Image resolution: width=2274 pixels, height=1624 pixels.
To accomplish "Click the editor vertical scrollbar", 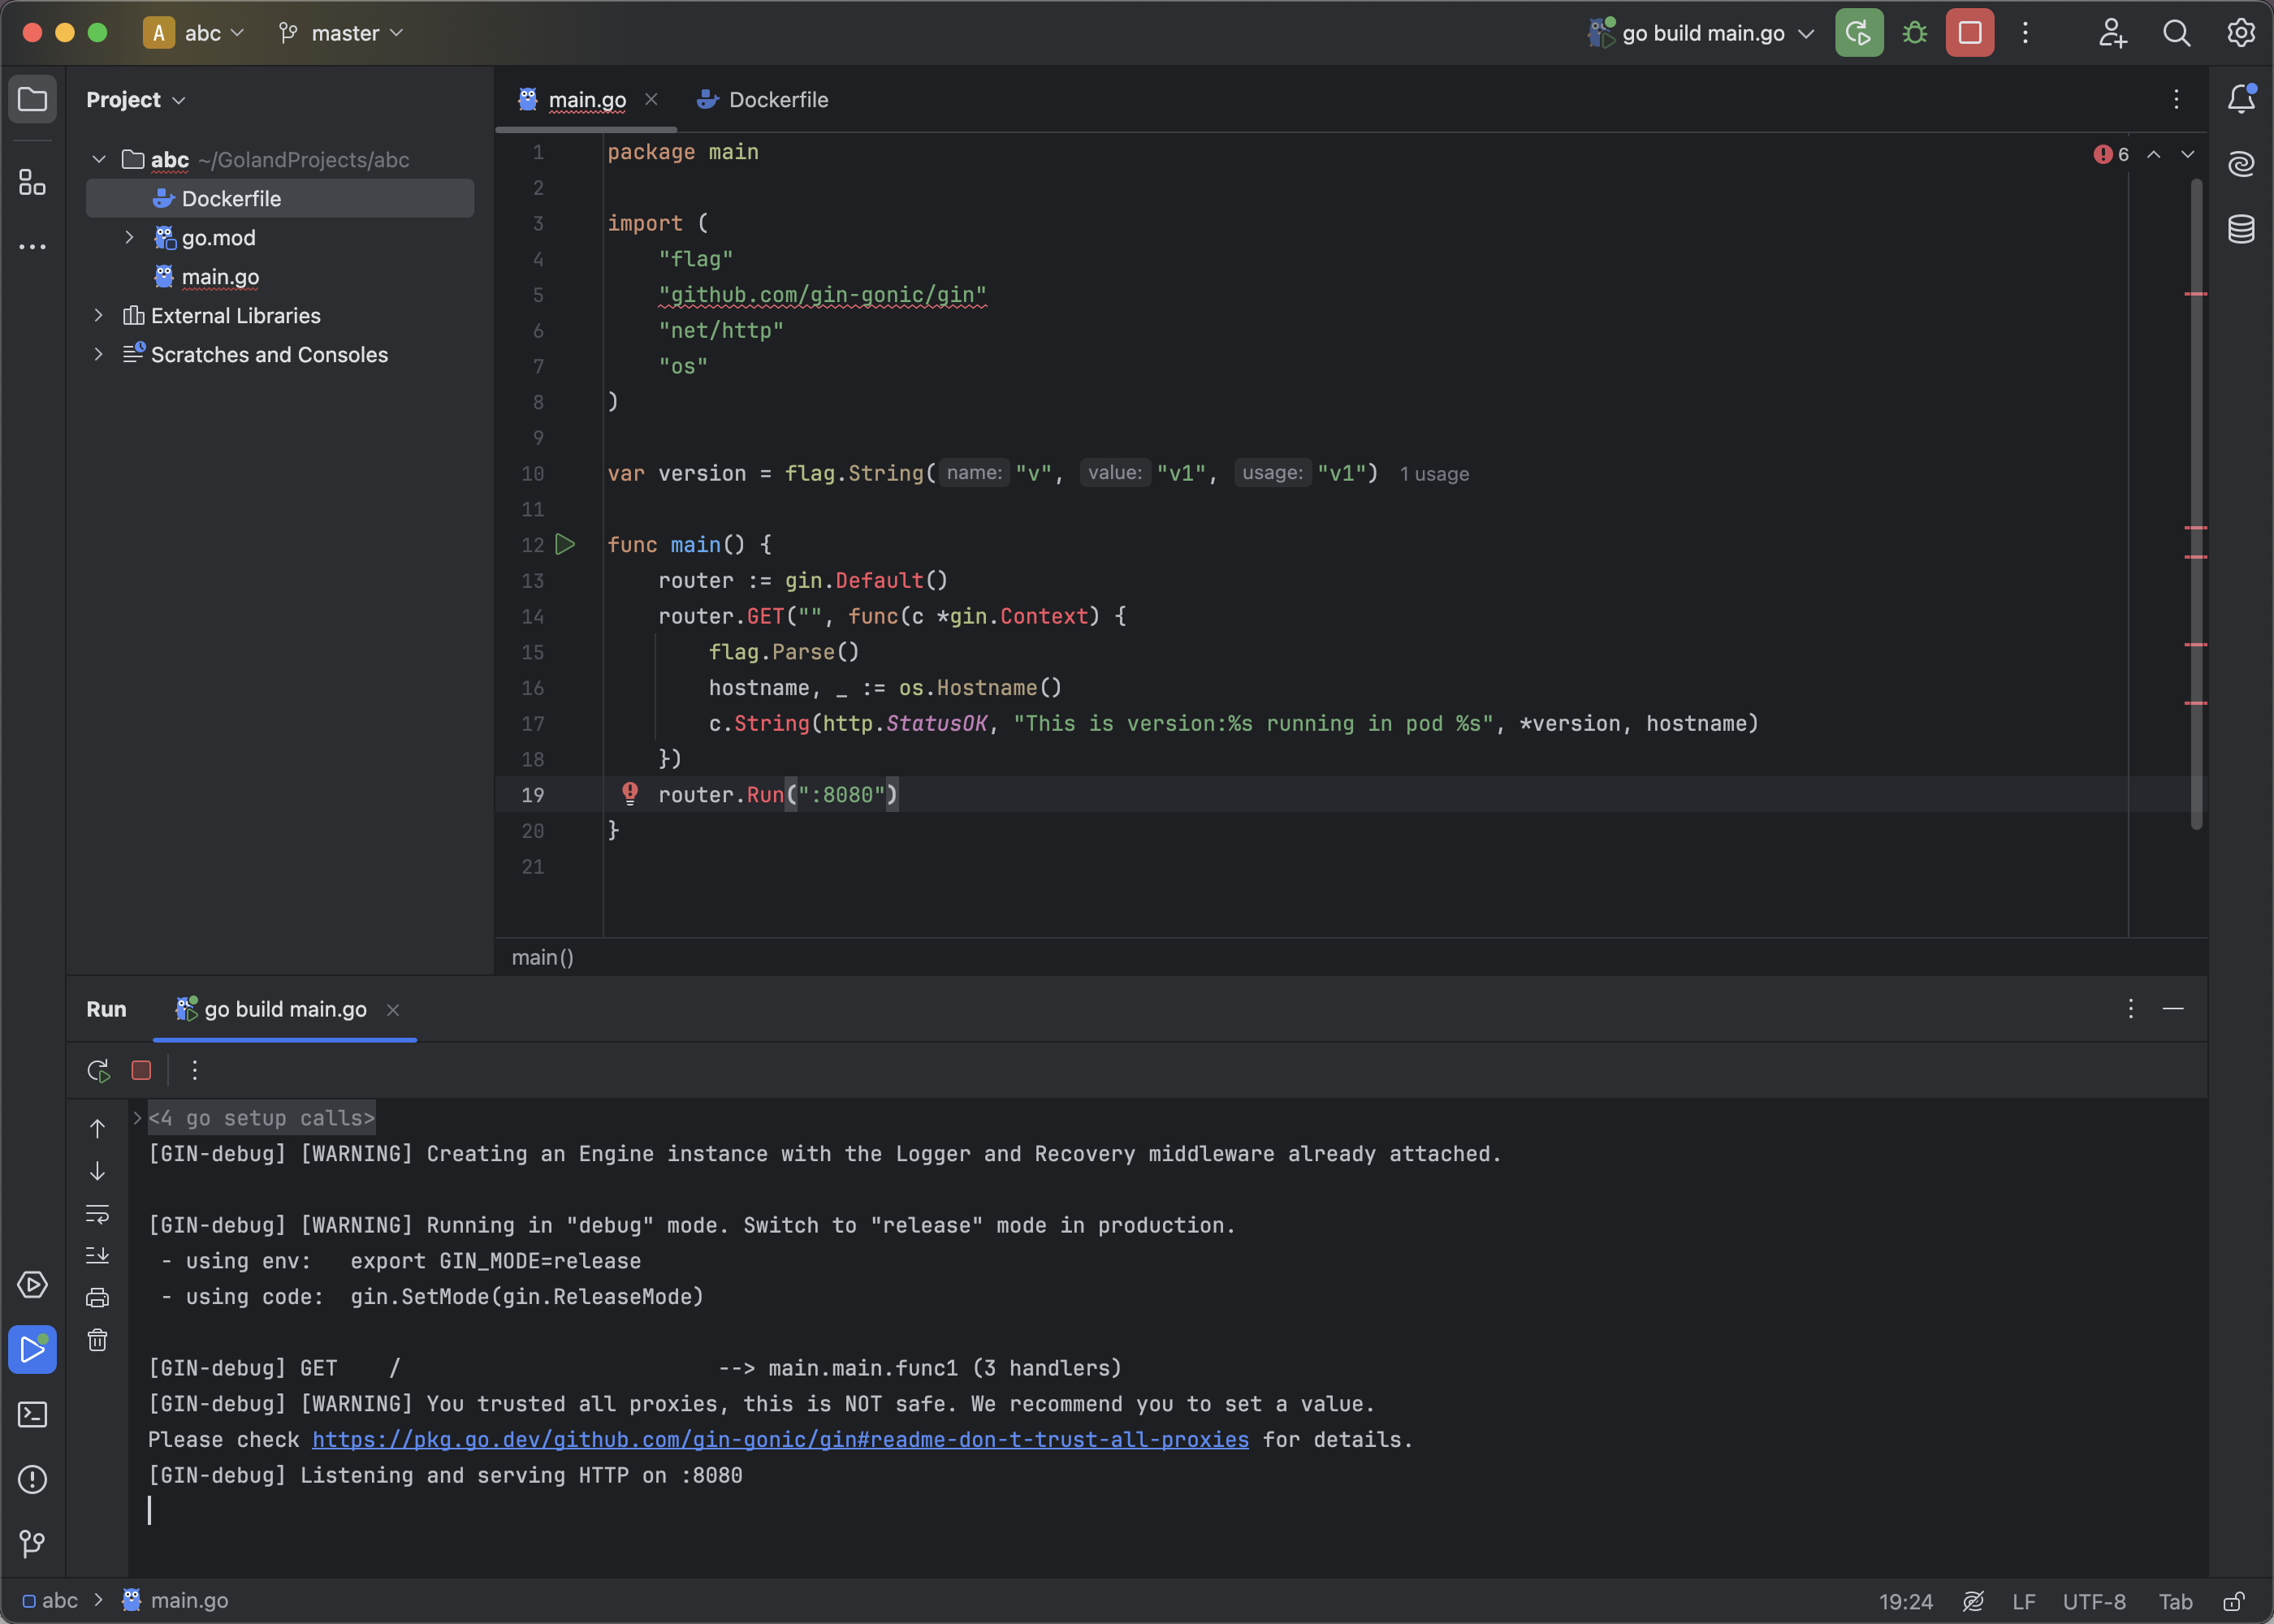I will coord(2197,505).
